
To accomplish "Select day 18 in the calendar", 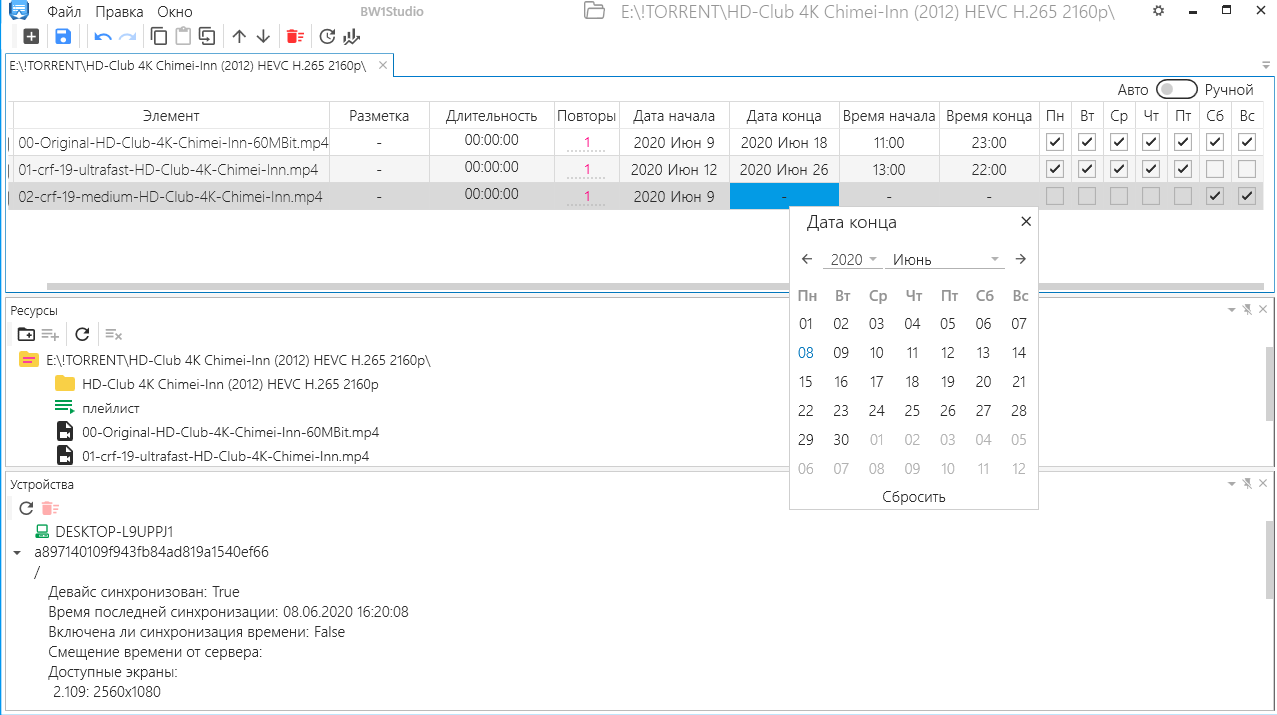I will coord(912,381).
